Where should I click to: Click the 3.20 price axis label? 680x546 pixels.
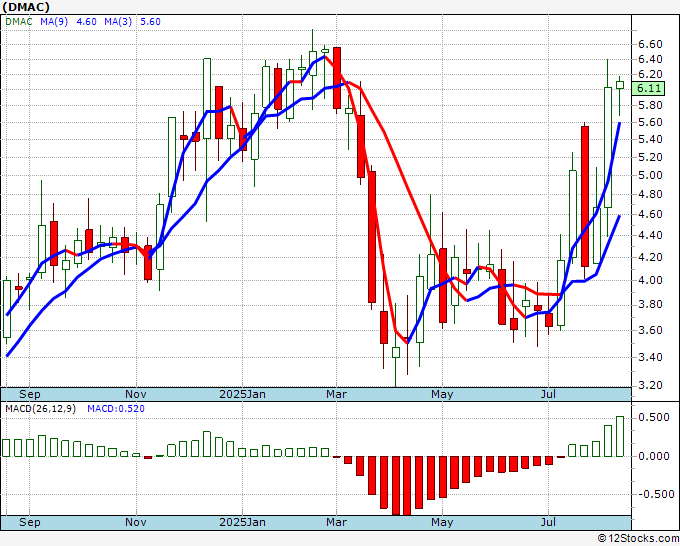coord(650,385)
